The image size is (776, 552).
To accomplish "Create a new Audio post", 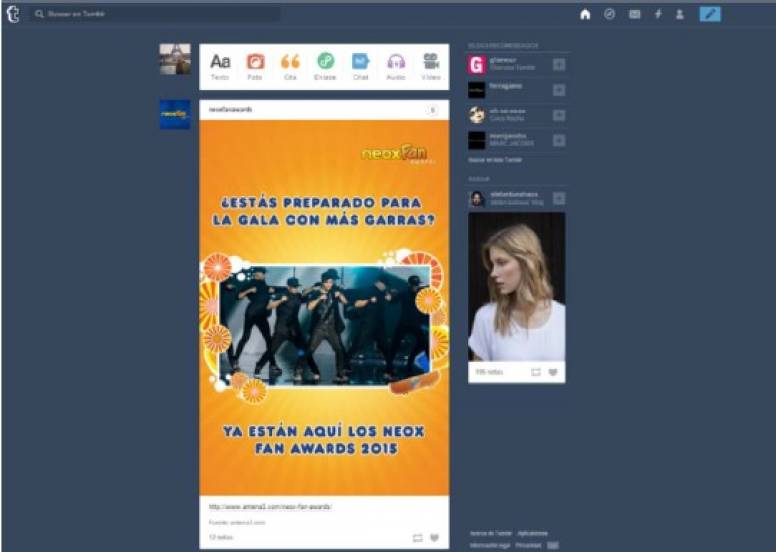I will [x=396, y=66].
